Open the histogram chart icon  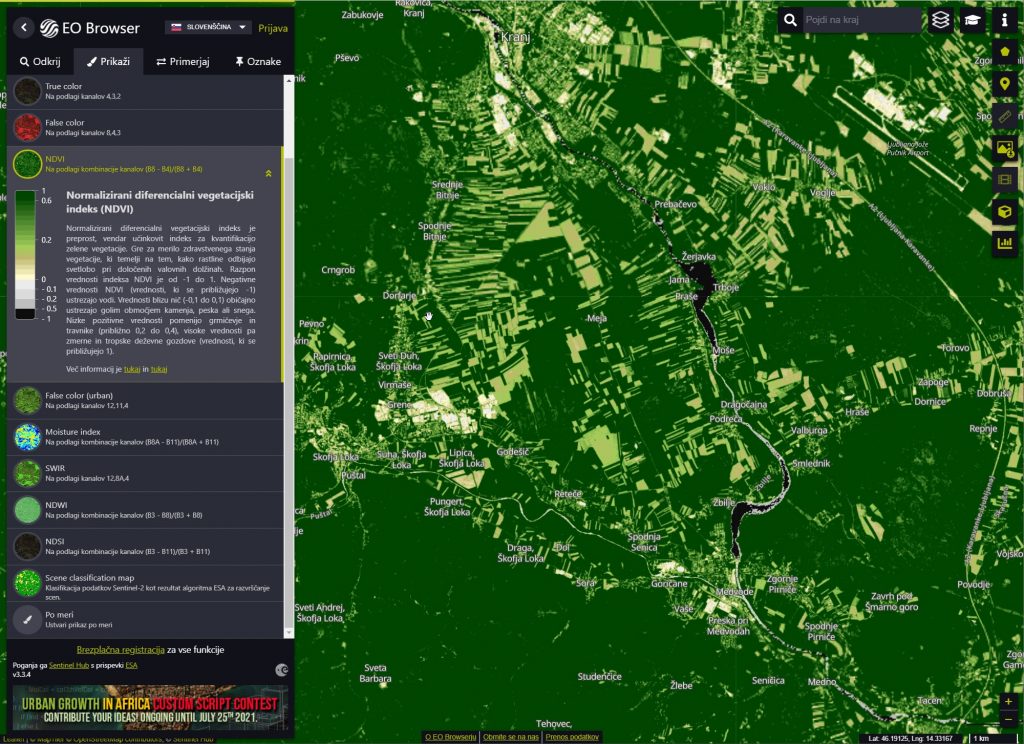pos(1004,244)
